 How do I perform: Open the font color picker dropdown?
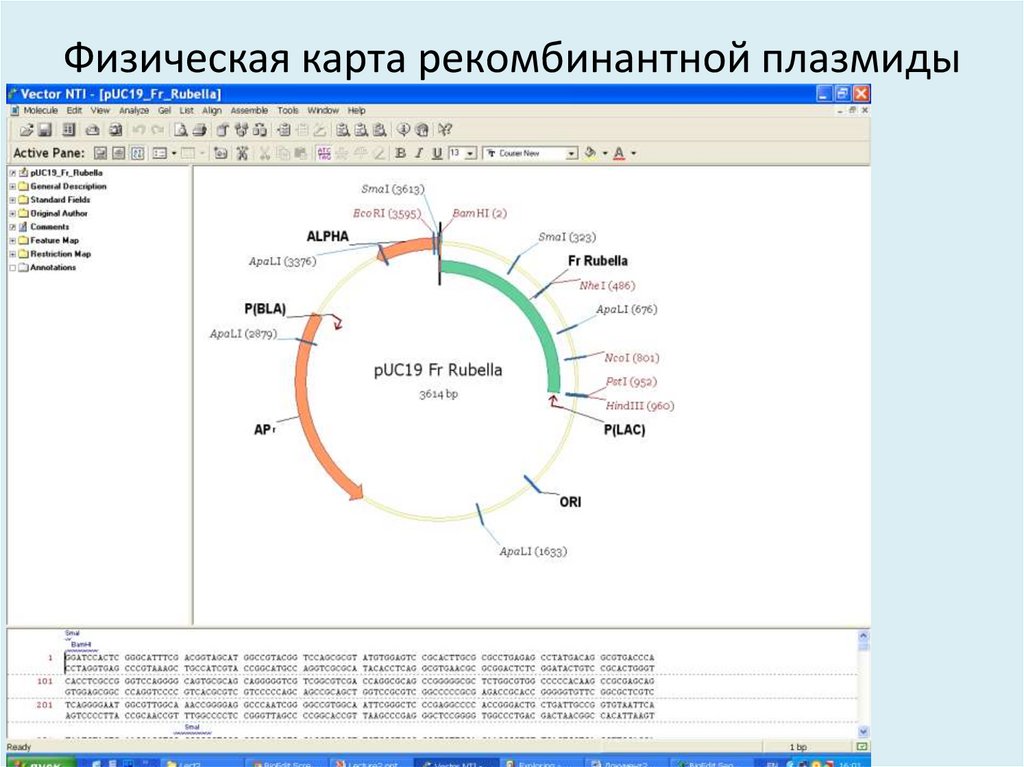[633, 153]
